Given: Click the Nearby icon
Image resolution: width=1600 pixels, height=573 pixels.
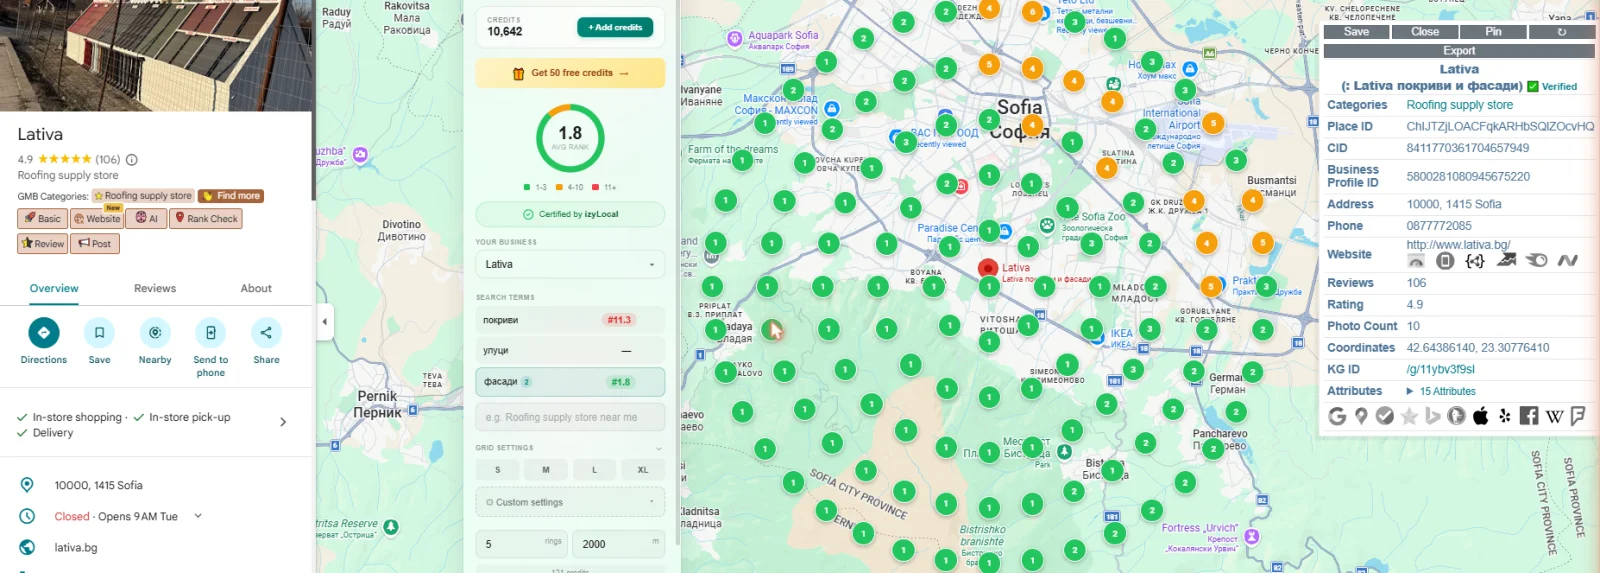Looking at the screenshot, I should click(155, 332).
